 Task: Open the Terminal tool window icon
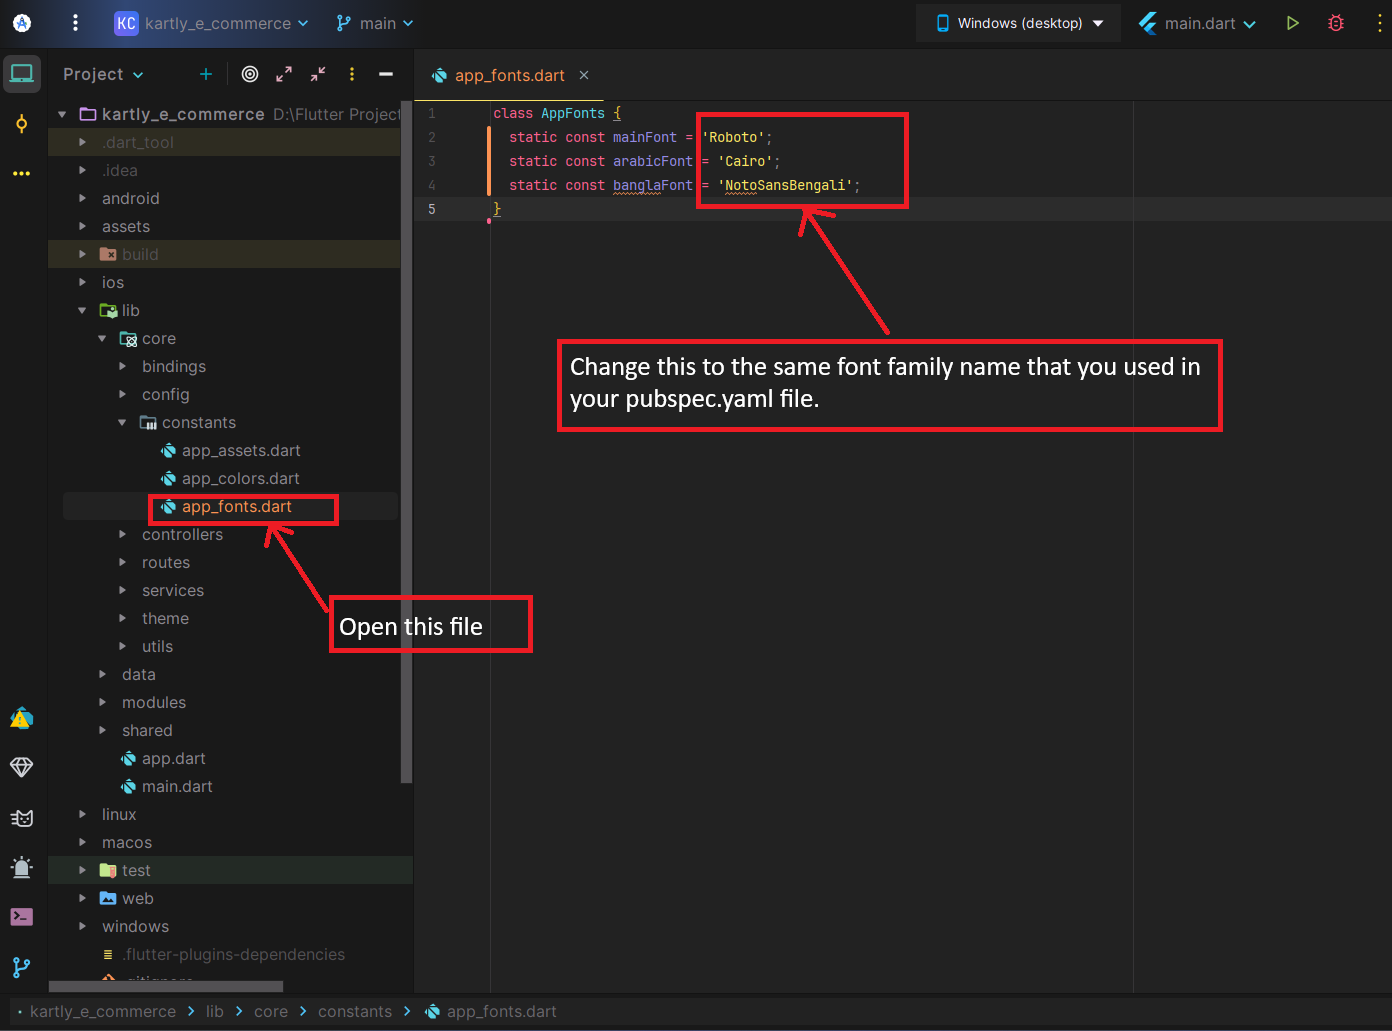(x=21, y=917)
